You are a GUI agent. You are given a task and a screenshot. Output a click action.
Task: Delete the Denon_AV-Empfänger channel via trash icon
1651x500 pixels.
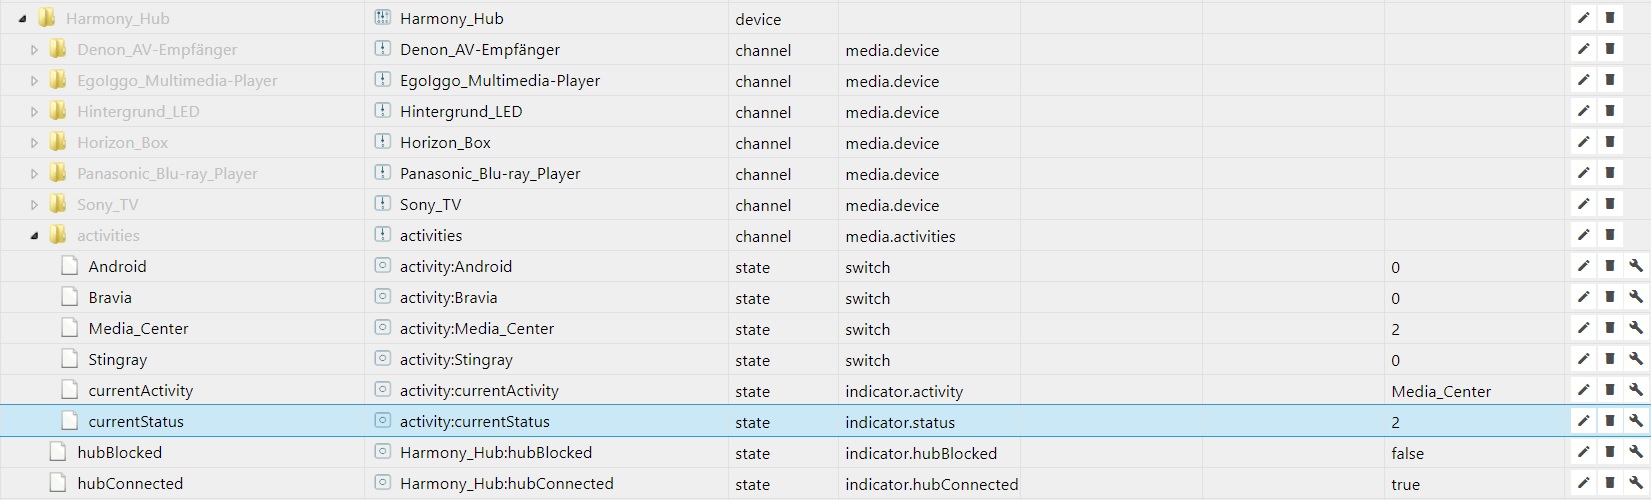[x=1610, y=49]
